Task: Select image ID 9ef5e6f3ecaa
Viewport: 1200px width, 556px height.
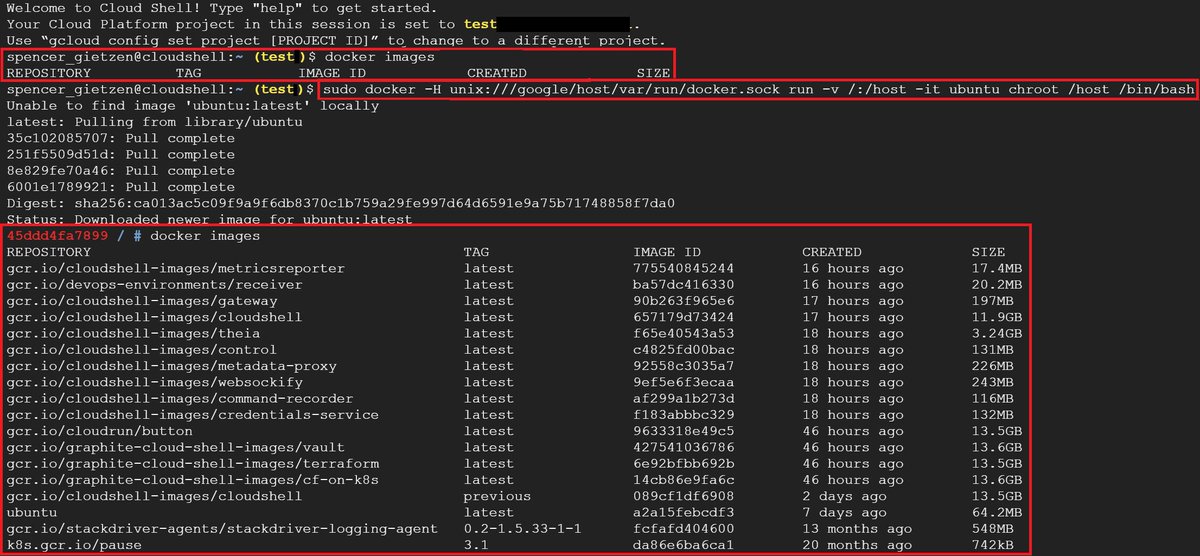Action: coord(684,382)
